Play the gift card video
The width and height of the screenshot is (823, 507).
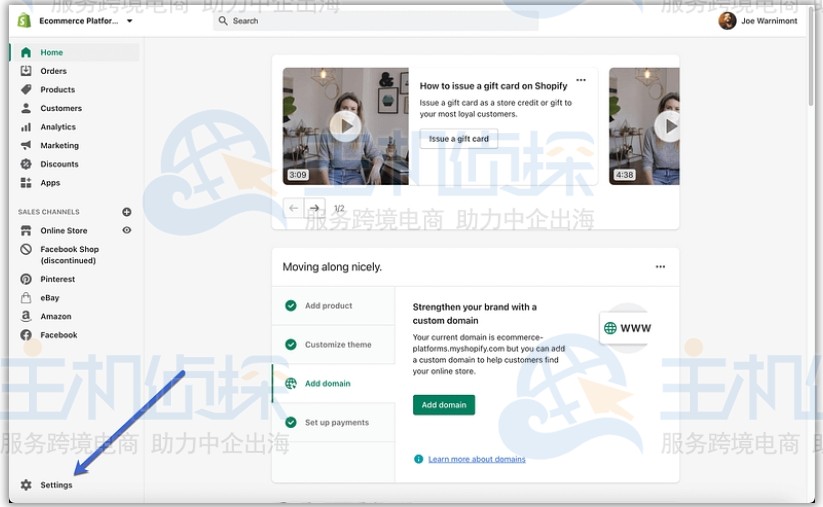point(345,126)
